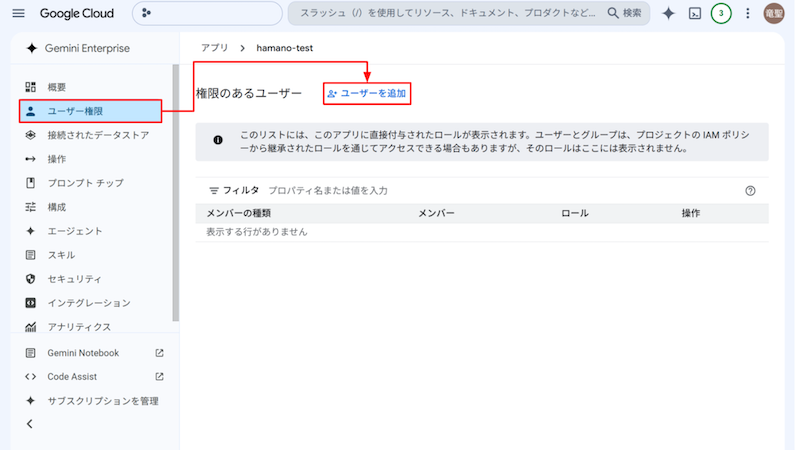This screenshot has width=804, height=450.
Task: Click 権限のあるユーザー heading
Action: tap(249, 94)
